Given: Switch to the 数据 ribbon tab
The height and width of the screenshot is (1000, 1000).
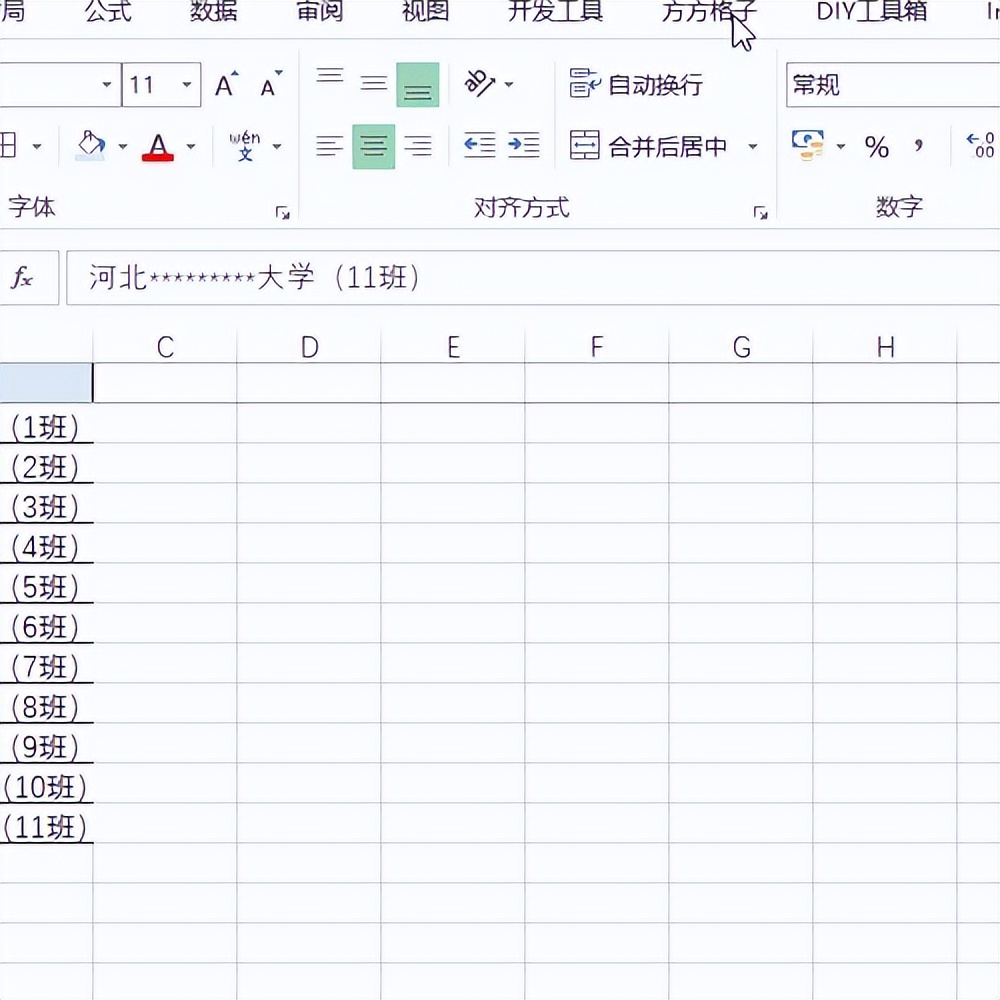Looking at the screenshot, I should (x=213, y=13).
